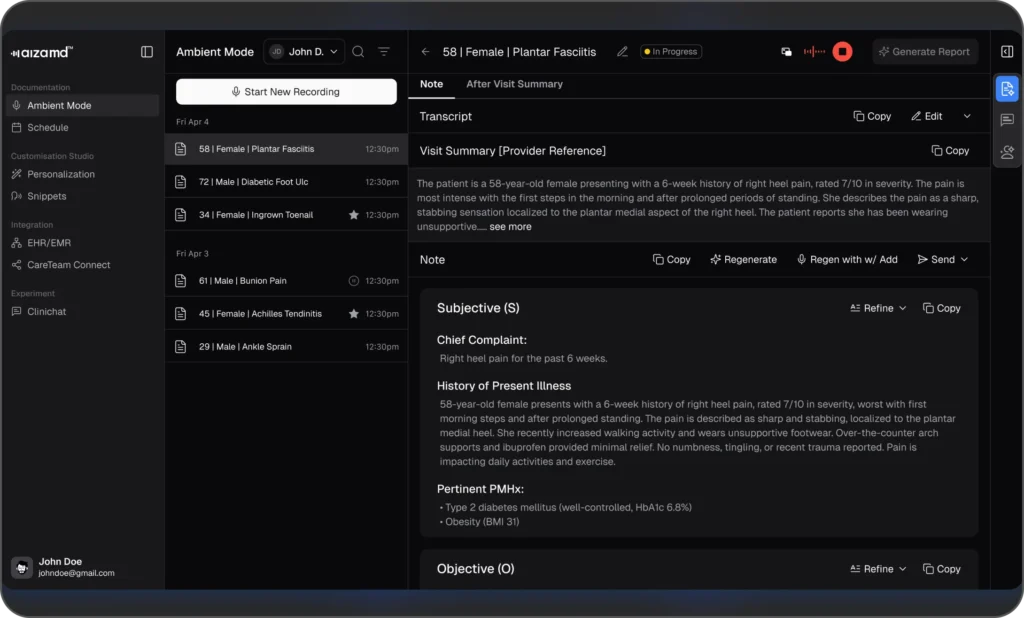
Task: Open the Send dropdown in Note toolbar
Action: click(x=942, y=260)
